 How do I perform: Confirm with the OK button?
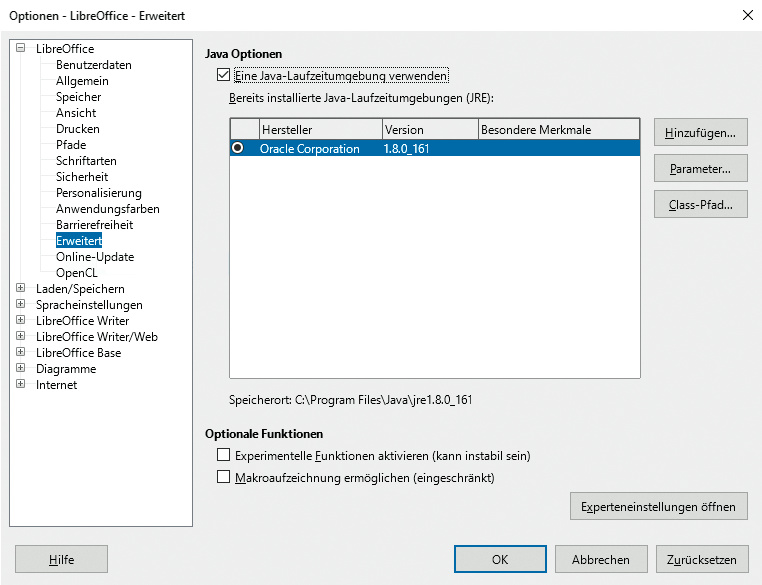(500, 559)
